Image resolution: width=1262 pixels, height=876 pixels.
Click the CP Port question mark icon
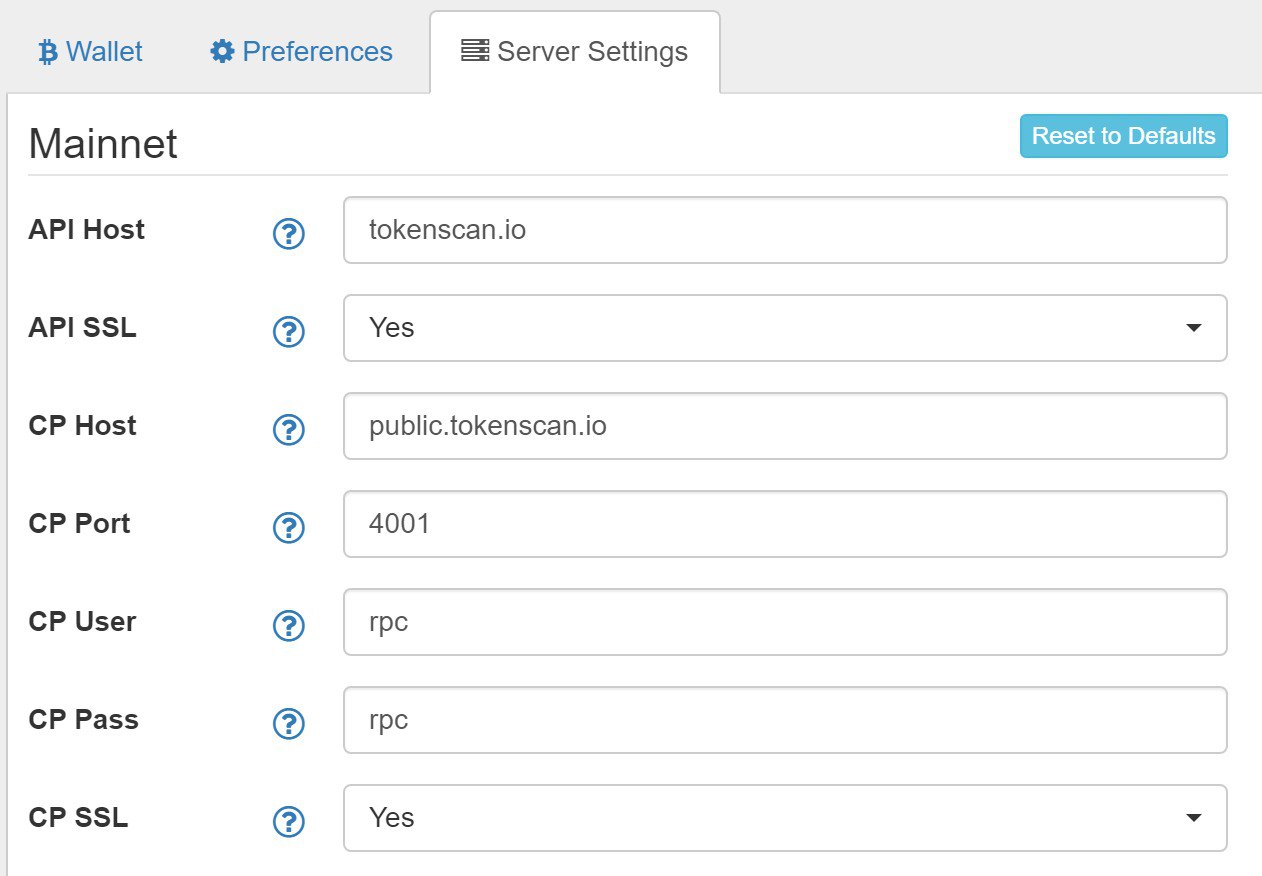click(289, 528)
